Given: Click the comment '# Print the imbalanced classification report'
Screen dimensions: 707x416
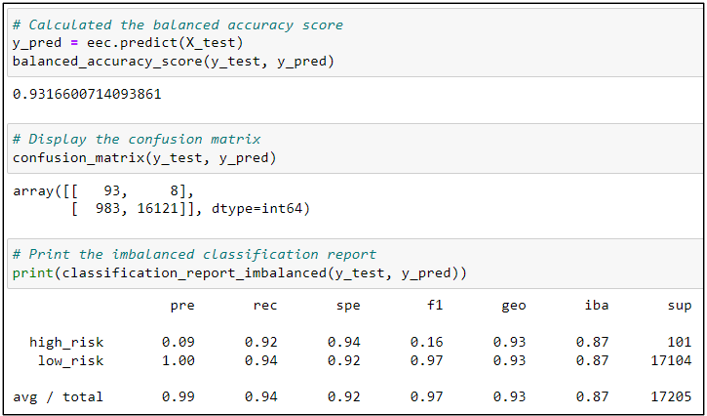Looking at the screenshot, I should coord(194,255).
